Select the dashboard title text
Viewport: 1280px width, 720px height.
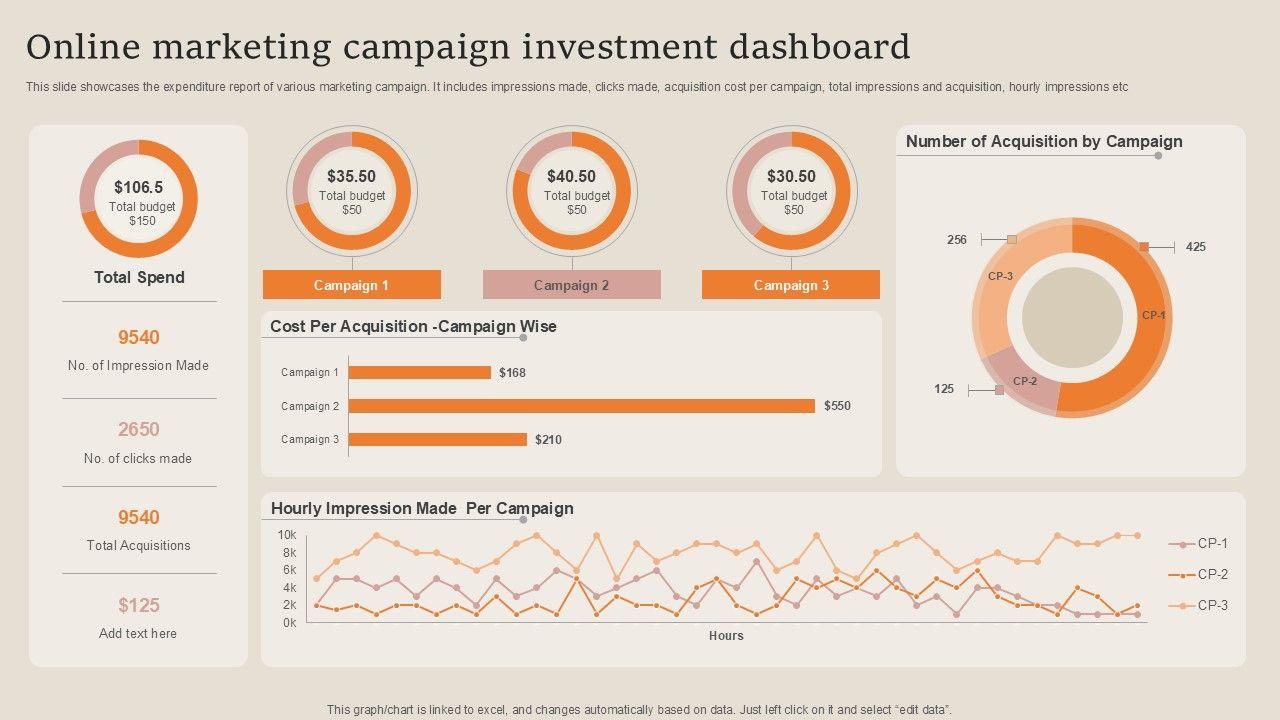[x=468, y=47]
